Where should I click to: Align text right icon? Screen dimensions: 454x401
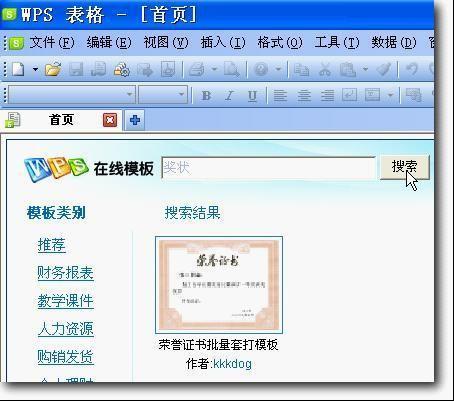coord(327,96)
